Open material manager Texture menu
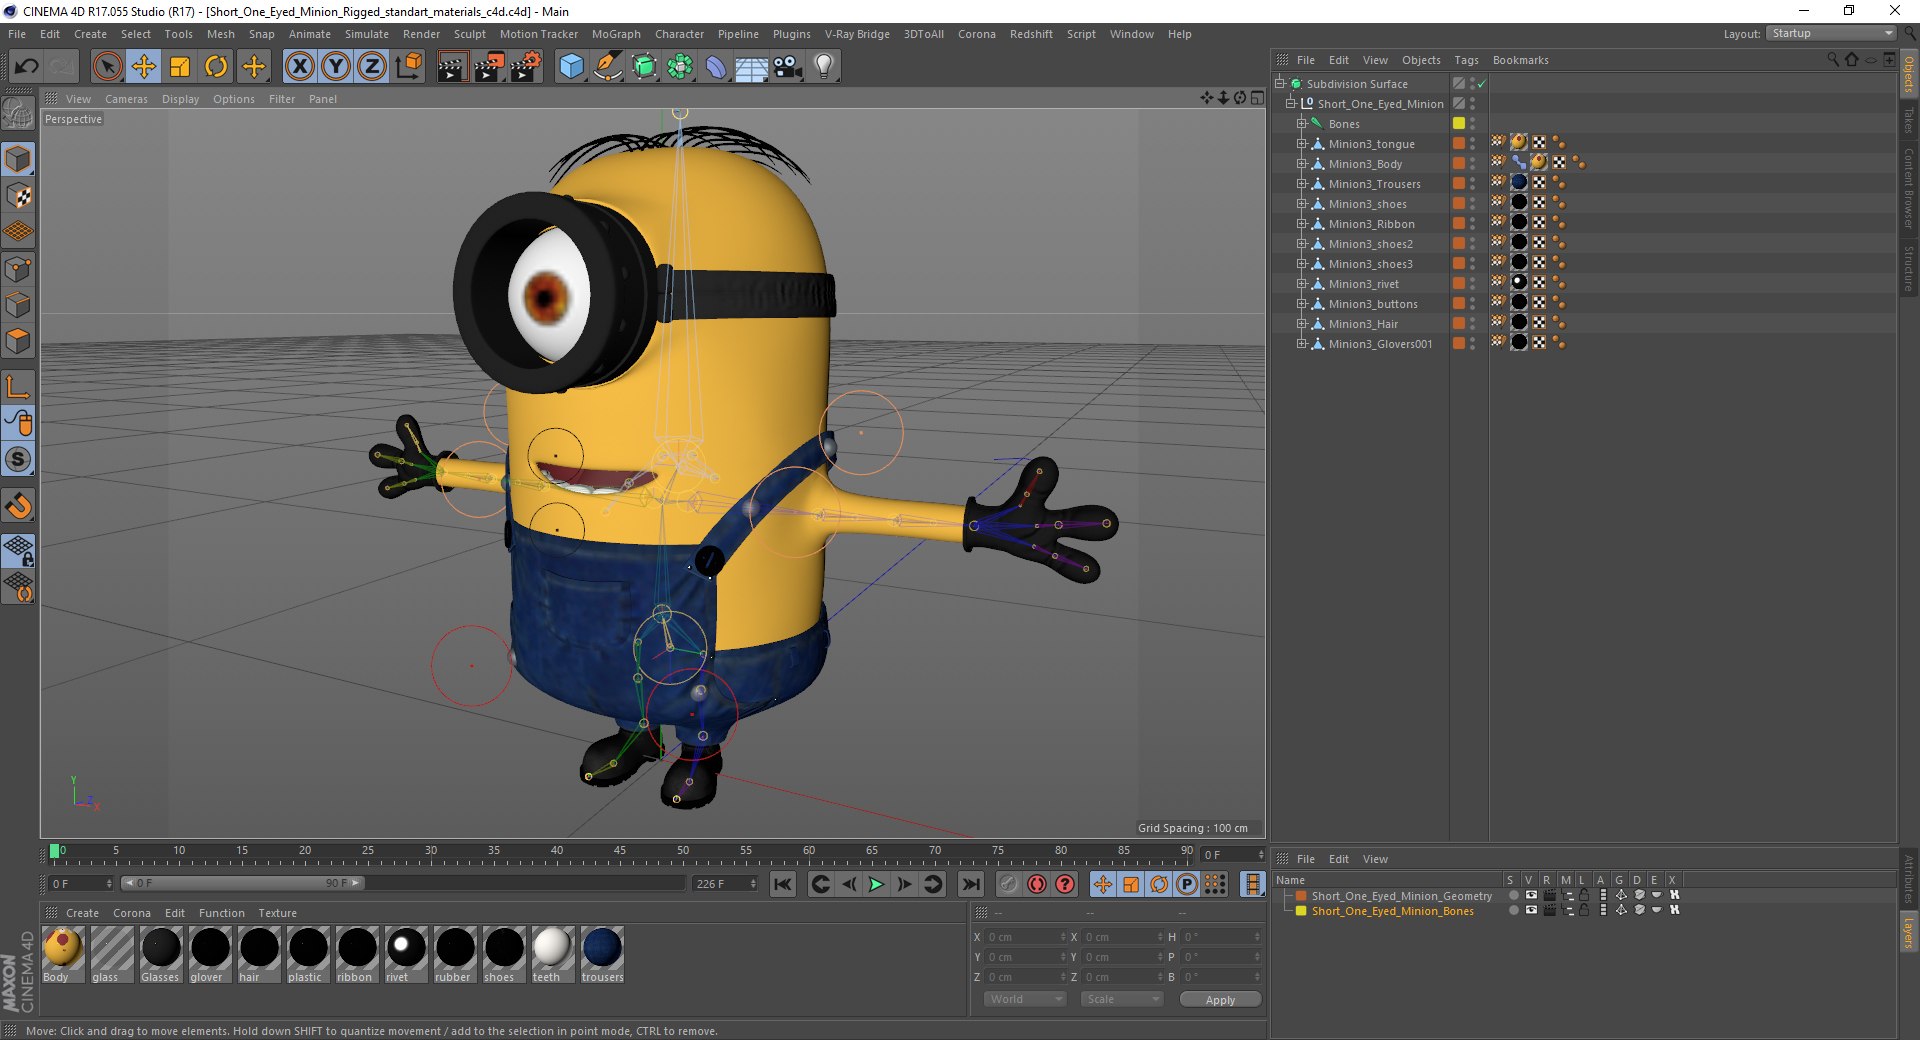This screenshot has height=1040, width=1920. [x=277, y=913]
